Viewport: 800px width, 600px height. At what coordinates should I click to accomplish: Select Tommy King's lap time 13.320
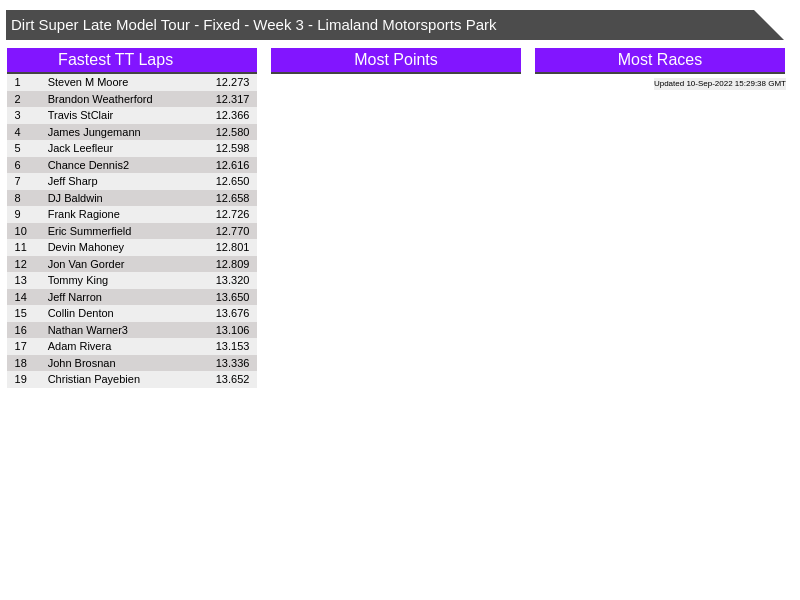pos(232,280)
